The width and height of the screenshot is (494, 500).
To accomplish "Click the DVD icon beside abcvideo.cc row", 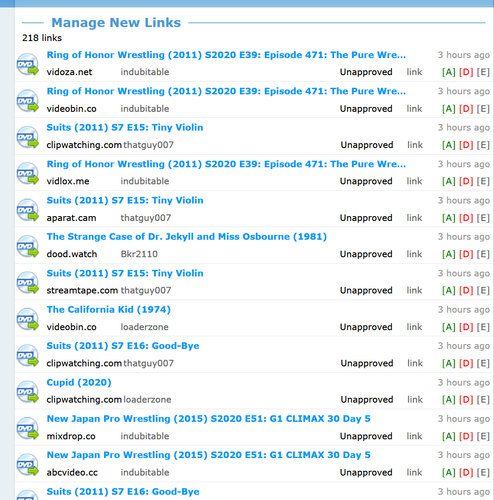I will point(28,464).
